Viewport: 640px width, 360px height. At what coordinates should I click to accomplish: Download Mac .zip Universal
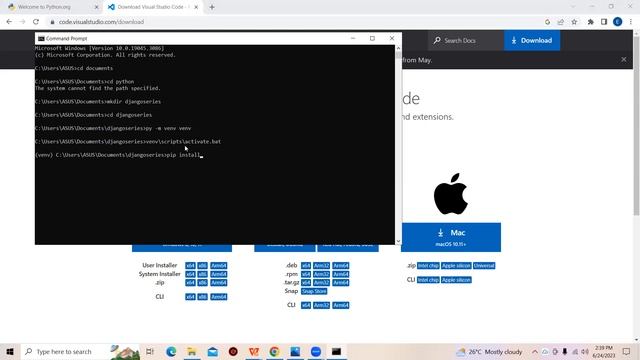click(484, 266)
